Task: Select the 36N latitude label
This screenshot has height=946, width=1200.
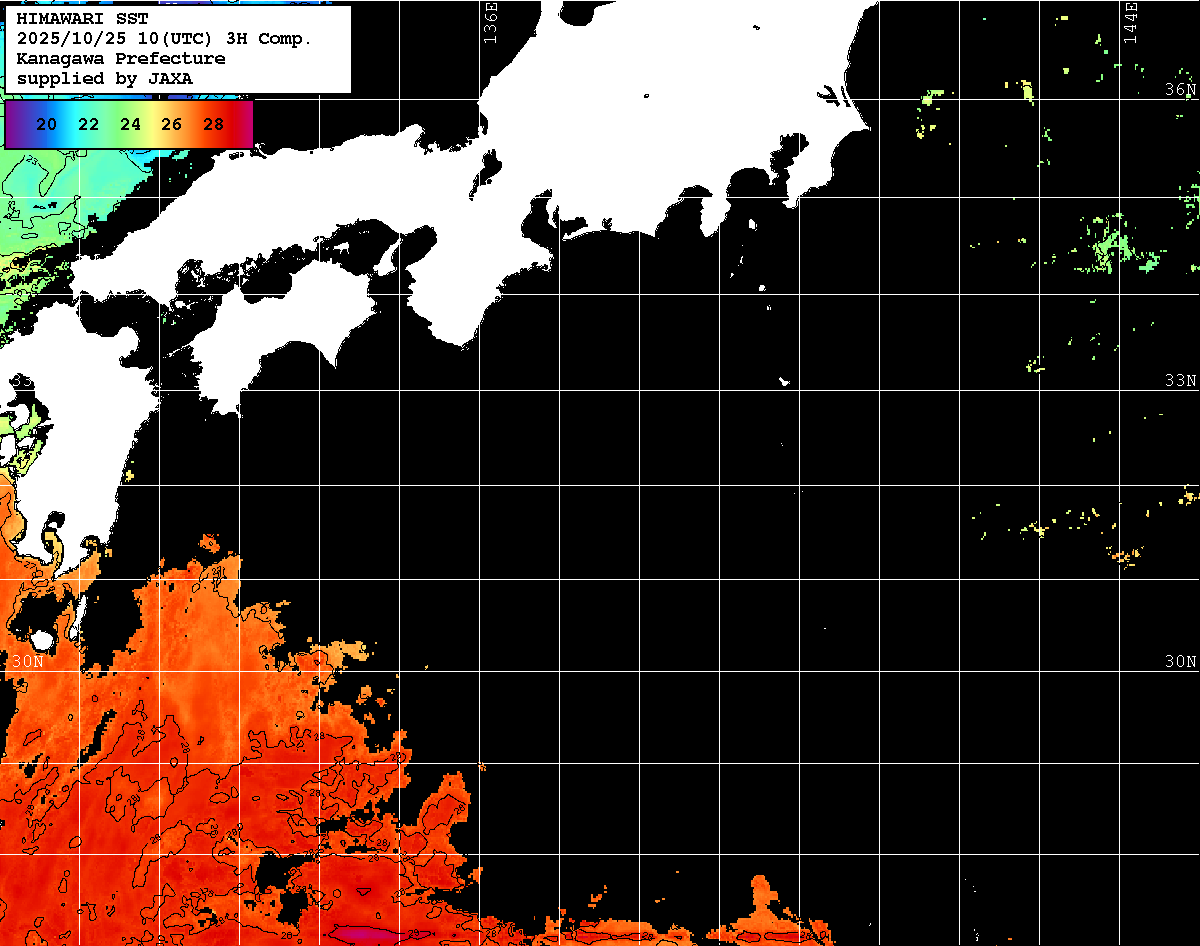Action: pyautogui.click(x=1180, y=90)
